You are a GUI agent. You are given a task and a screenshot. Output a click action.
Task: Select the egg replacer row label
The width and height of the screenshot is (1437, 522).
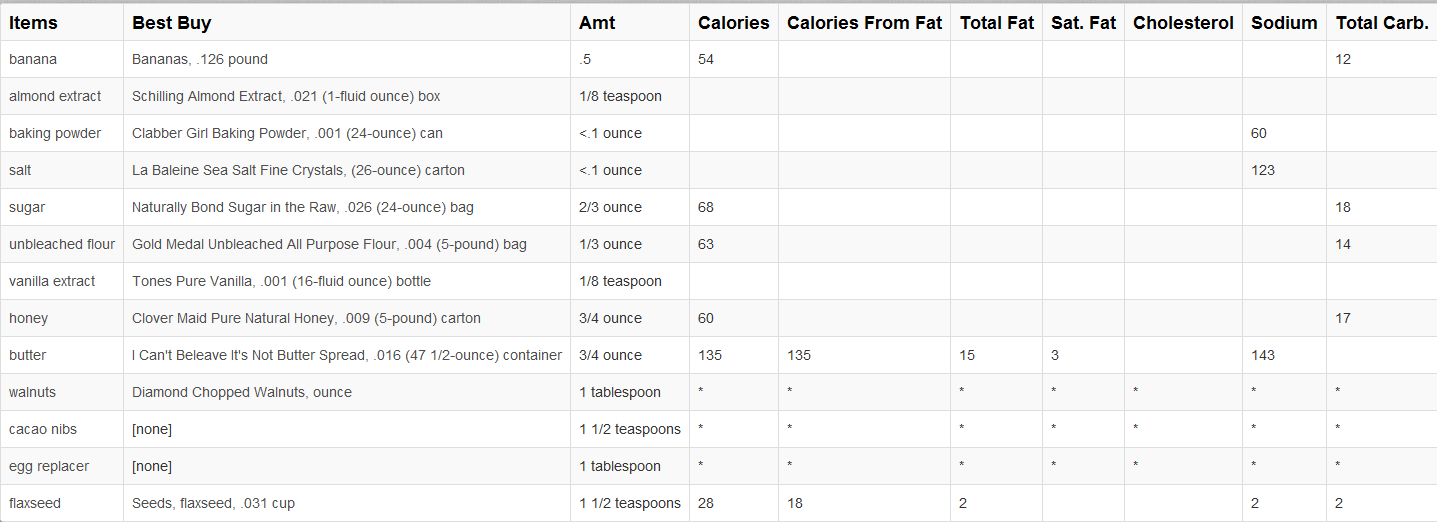pos(49,466)
